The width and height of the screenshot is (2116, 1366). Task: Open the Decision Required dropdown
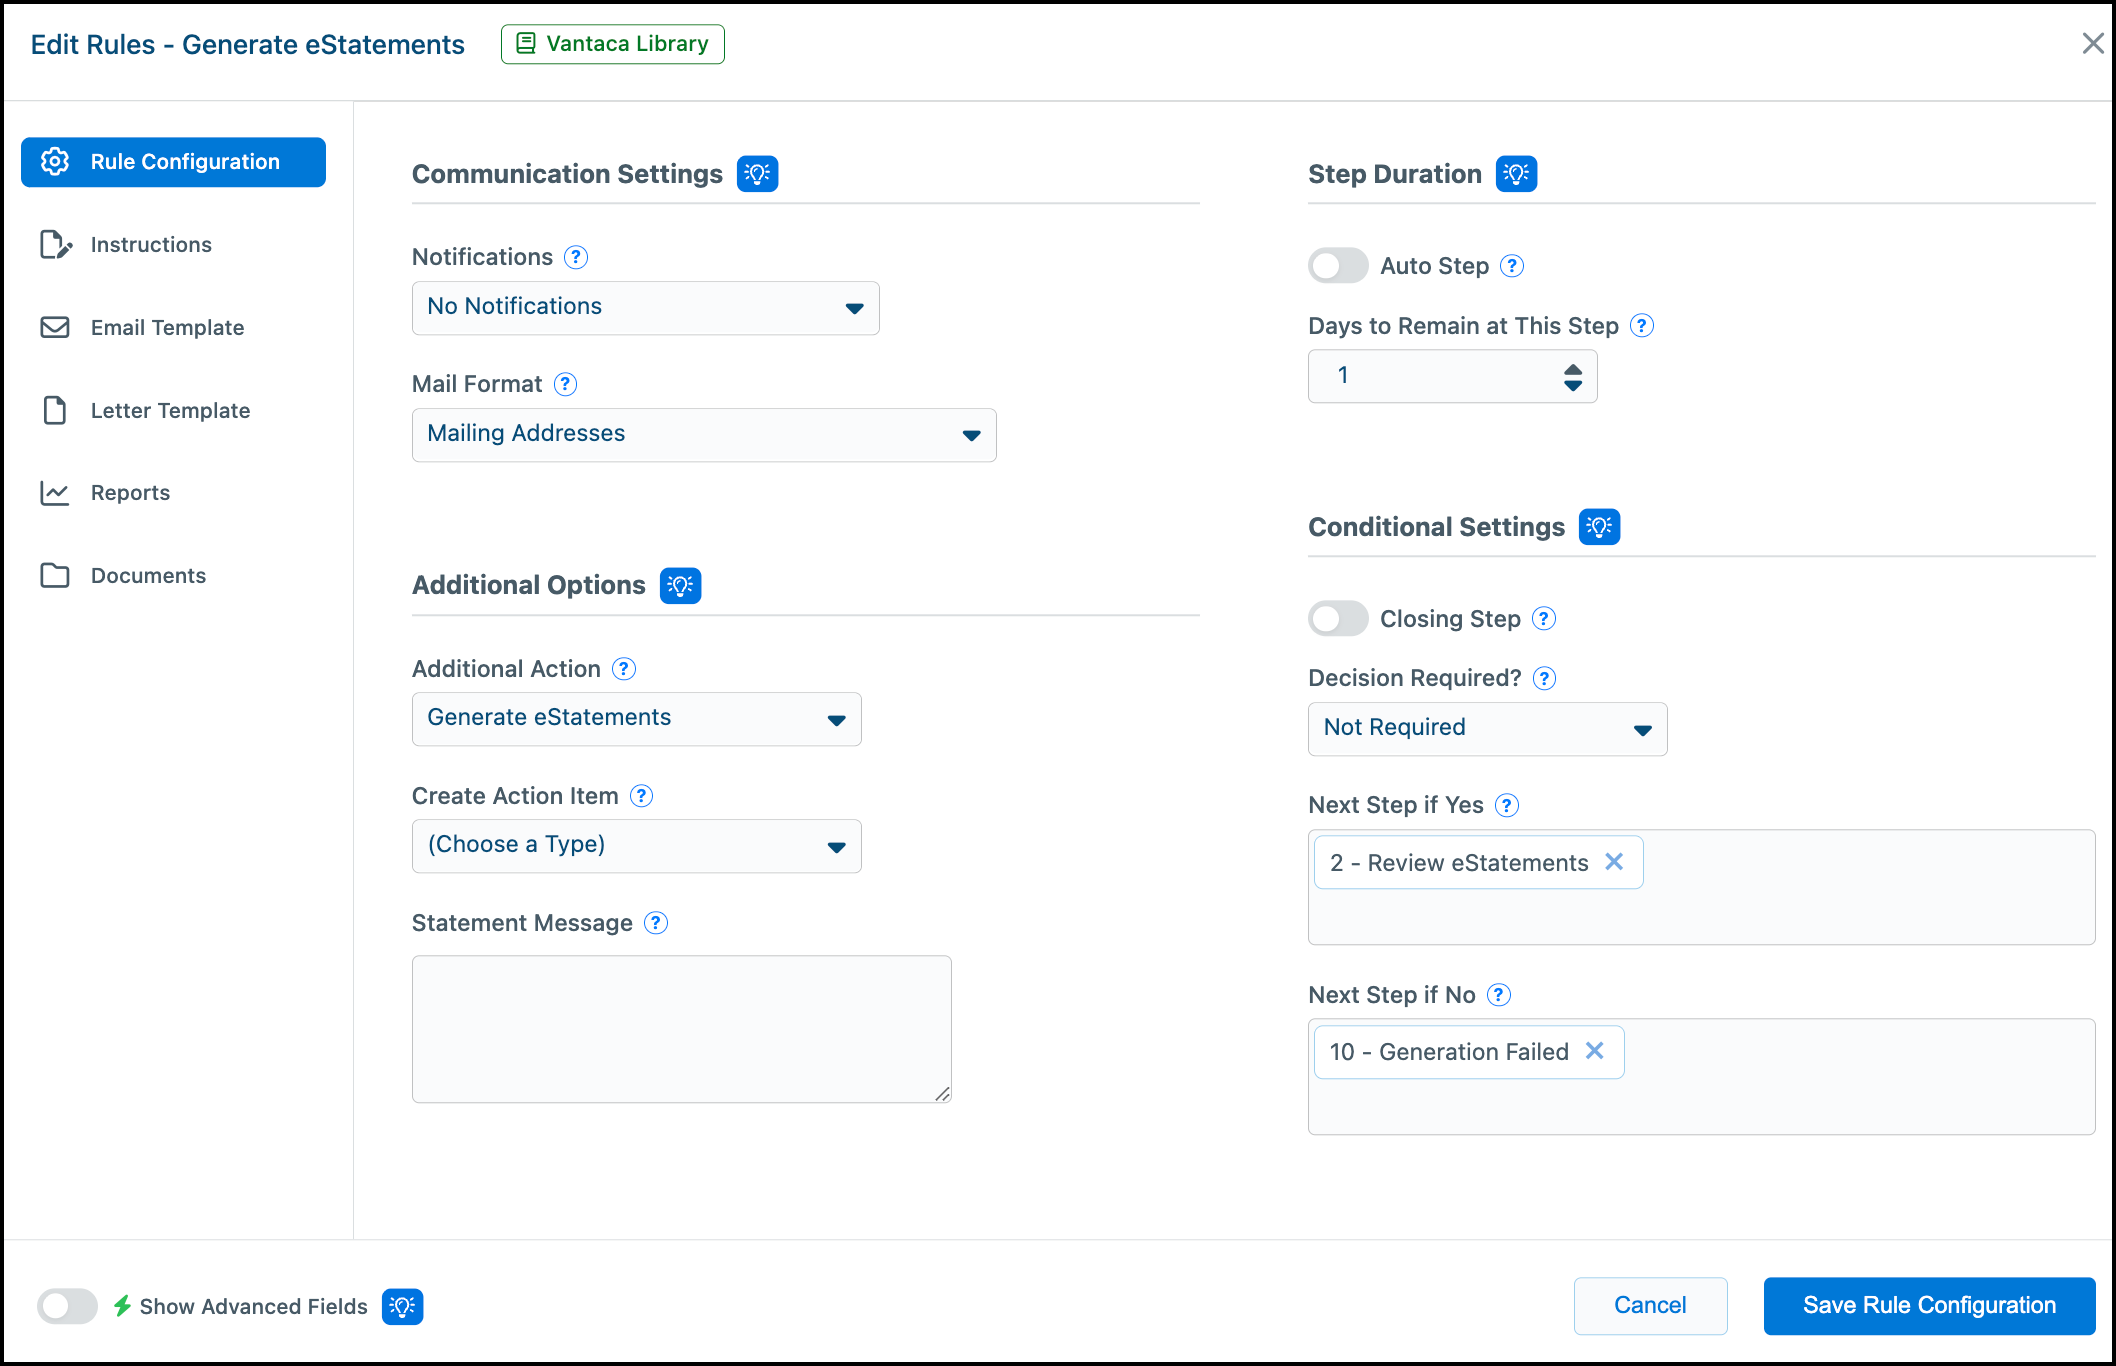click(1488, 729)
